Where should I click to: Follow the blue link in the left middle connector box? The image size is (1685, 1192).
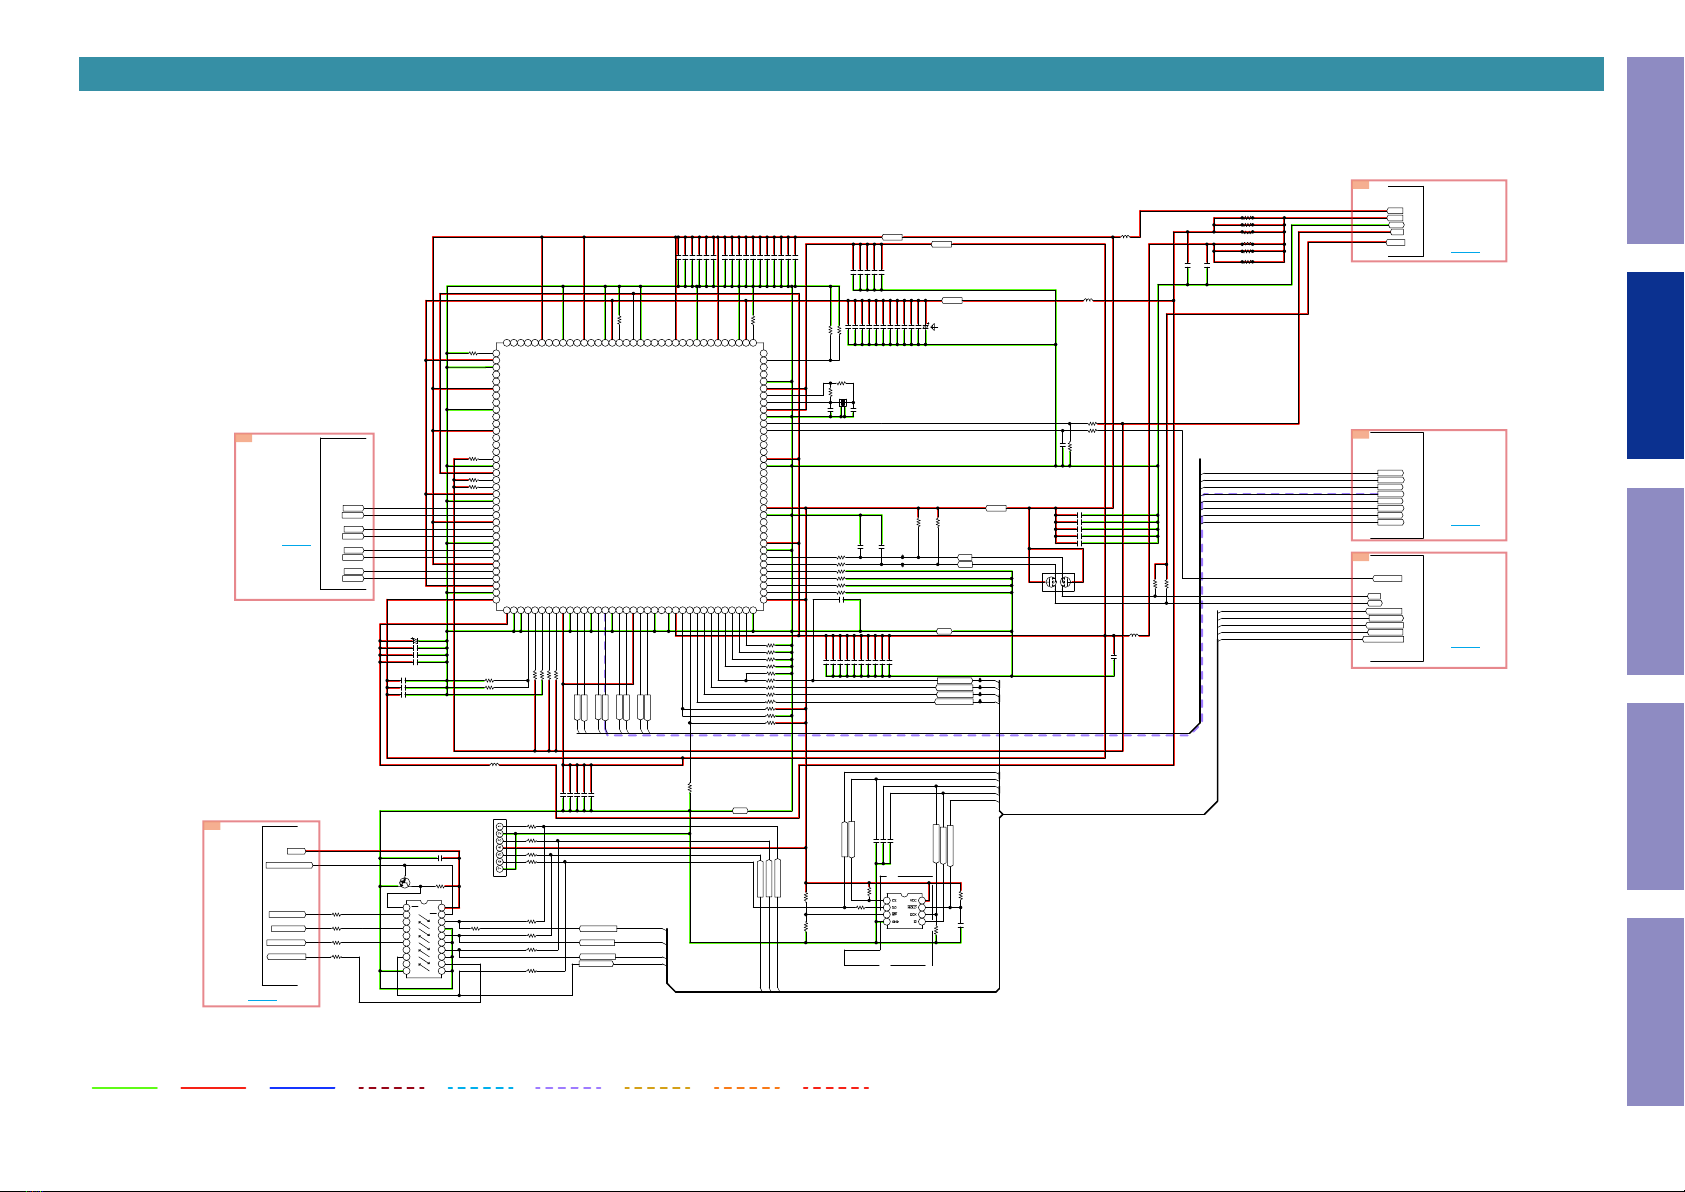(x=296, y=545)
